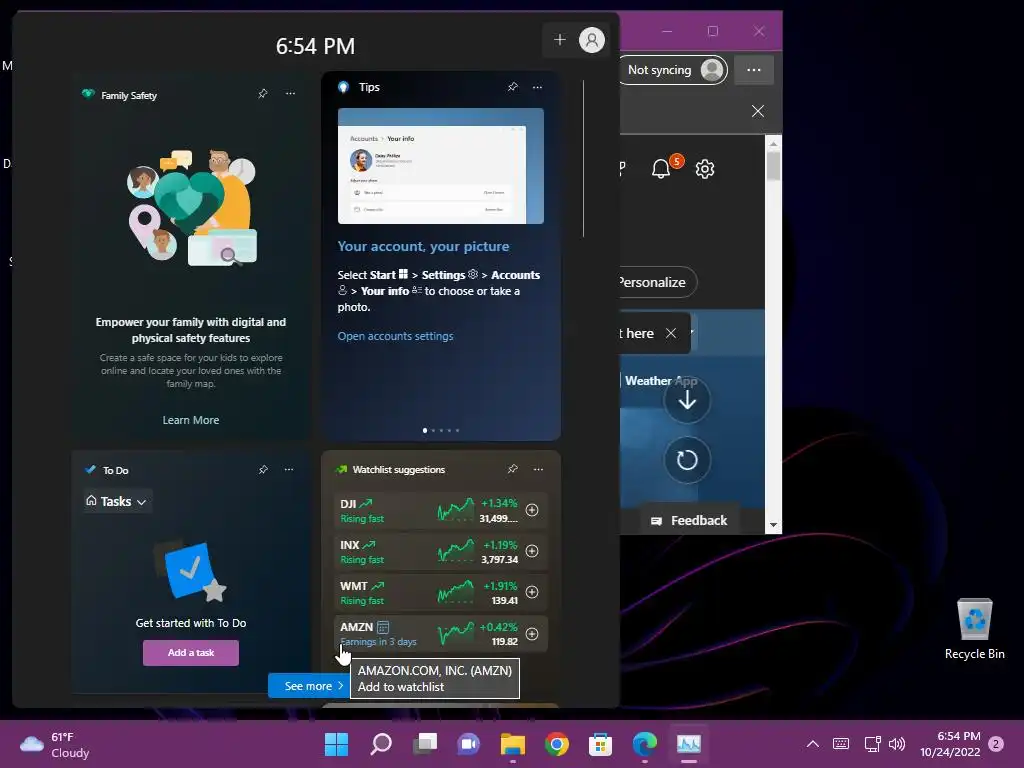1024x768 pixels.
Task: Select the second Tips carousel dot
Action: tap(433, 430)
